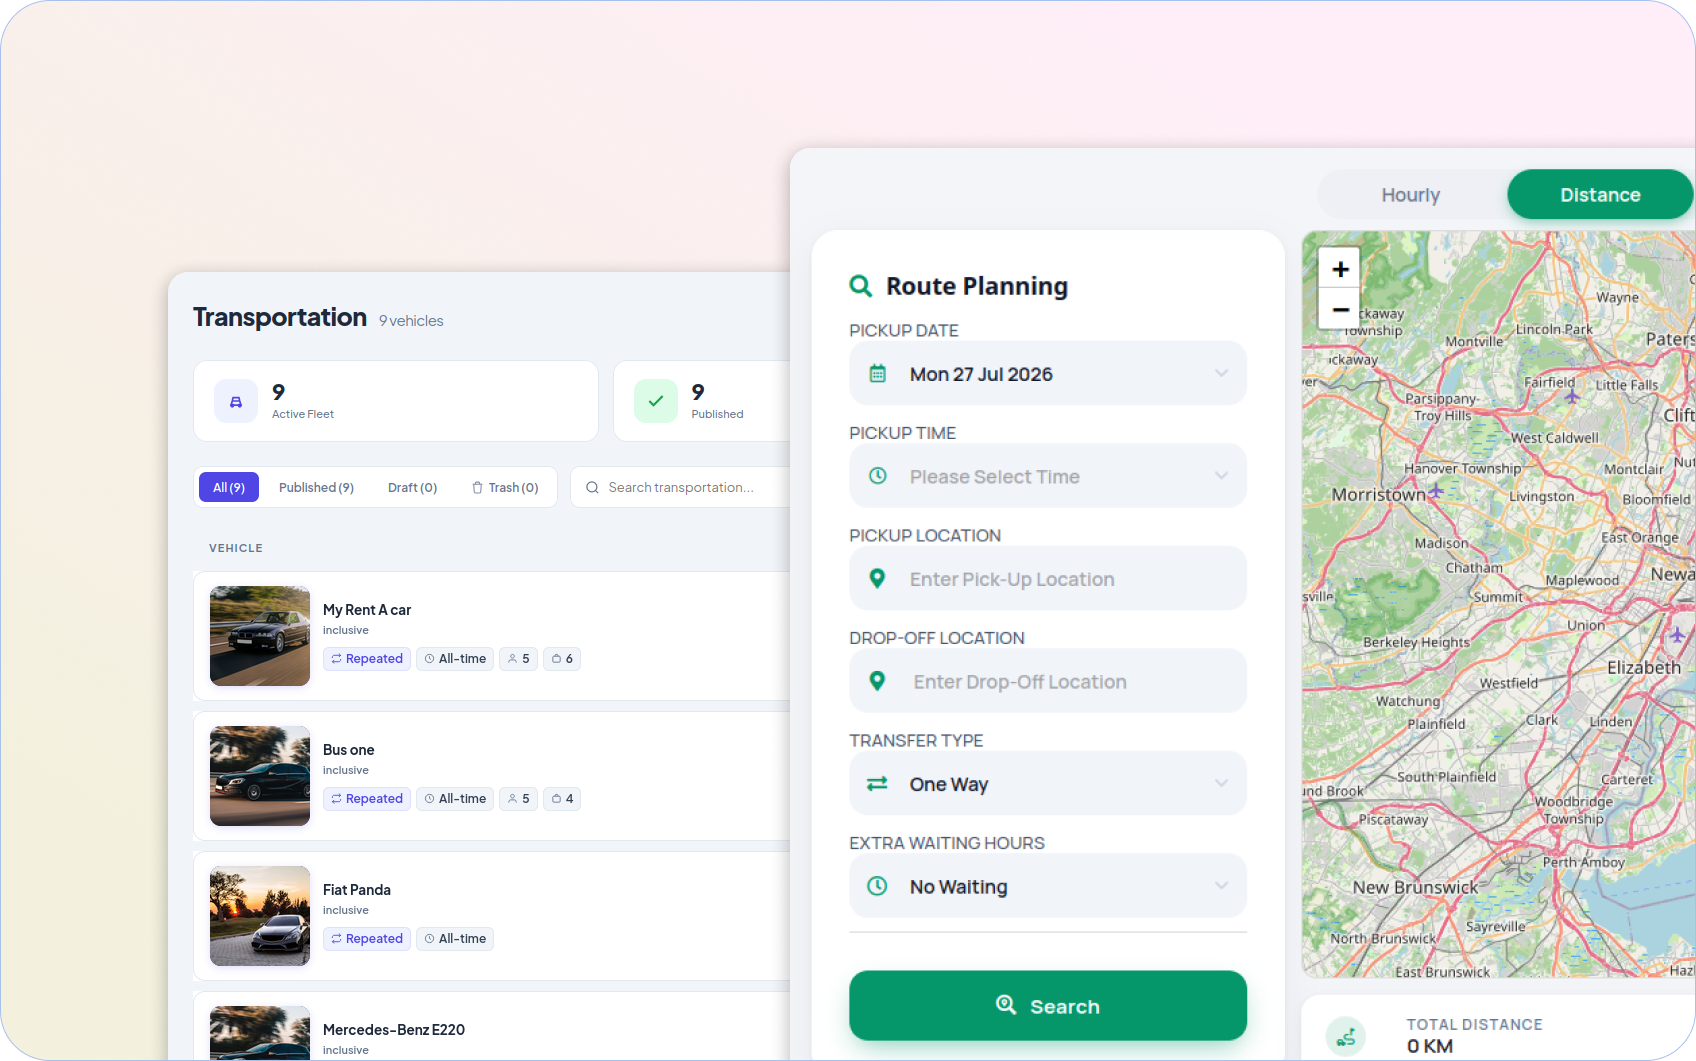
Task: Click All-time badge on Bus one
Action: point(455,799)
